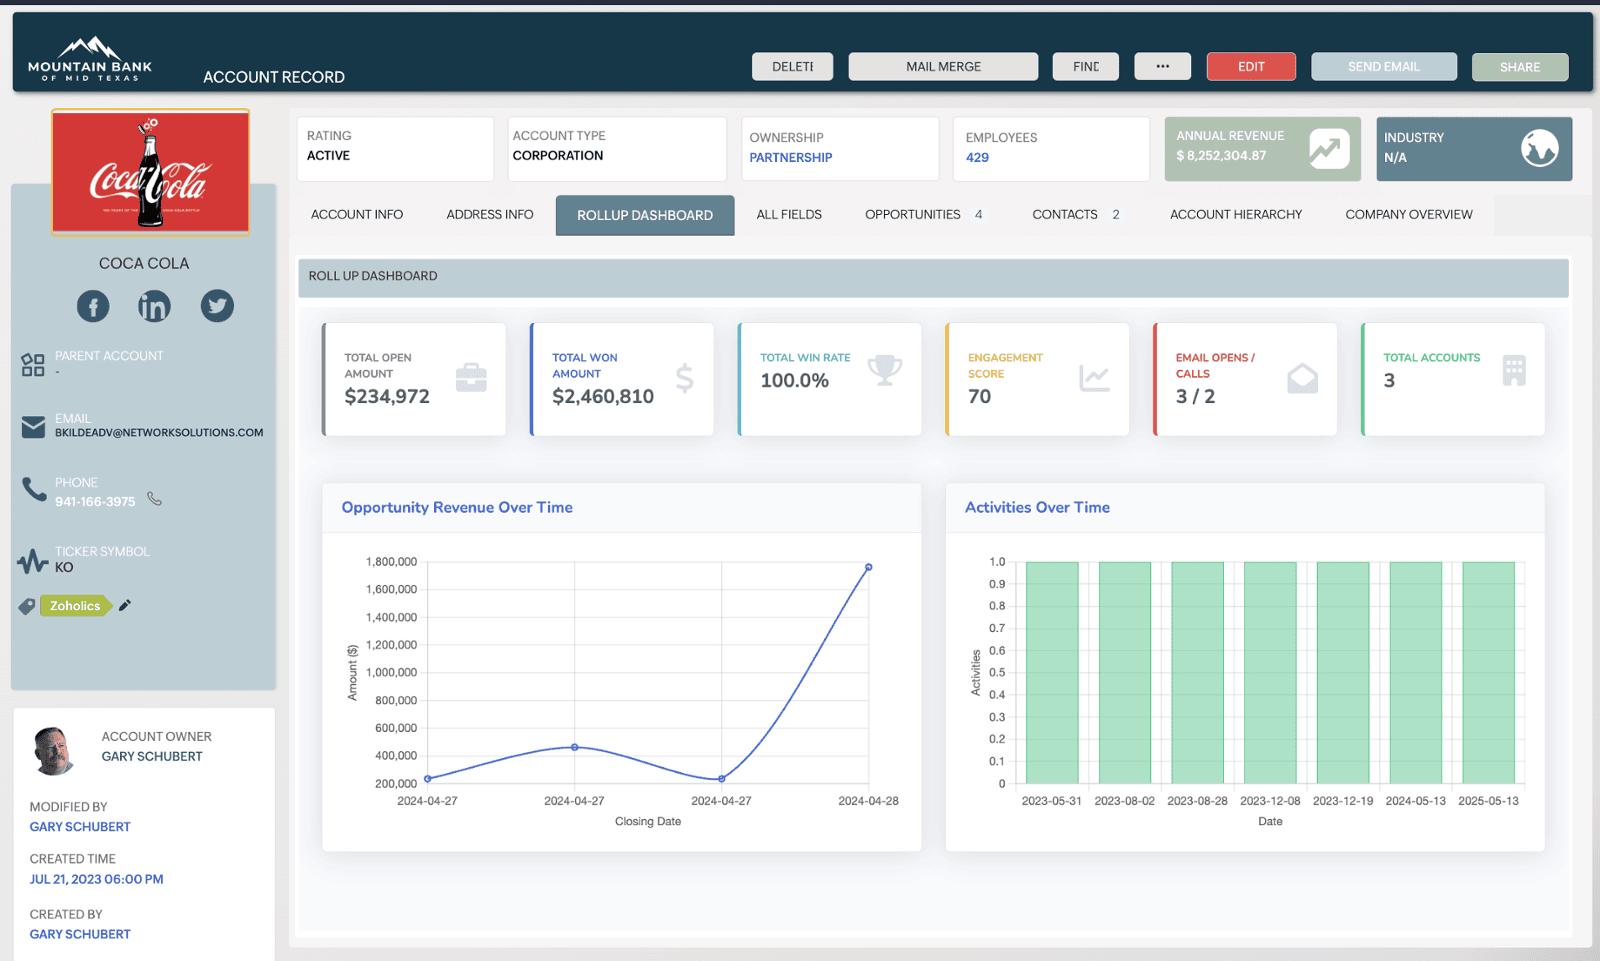Click the ticker symbol value KO

pyautogui.click(x=64, y=567)
